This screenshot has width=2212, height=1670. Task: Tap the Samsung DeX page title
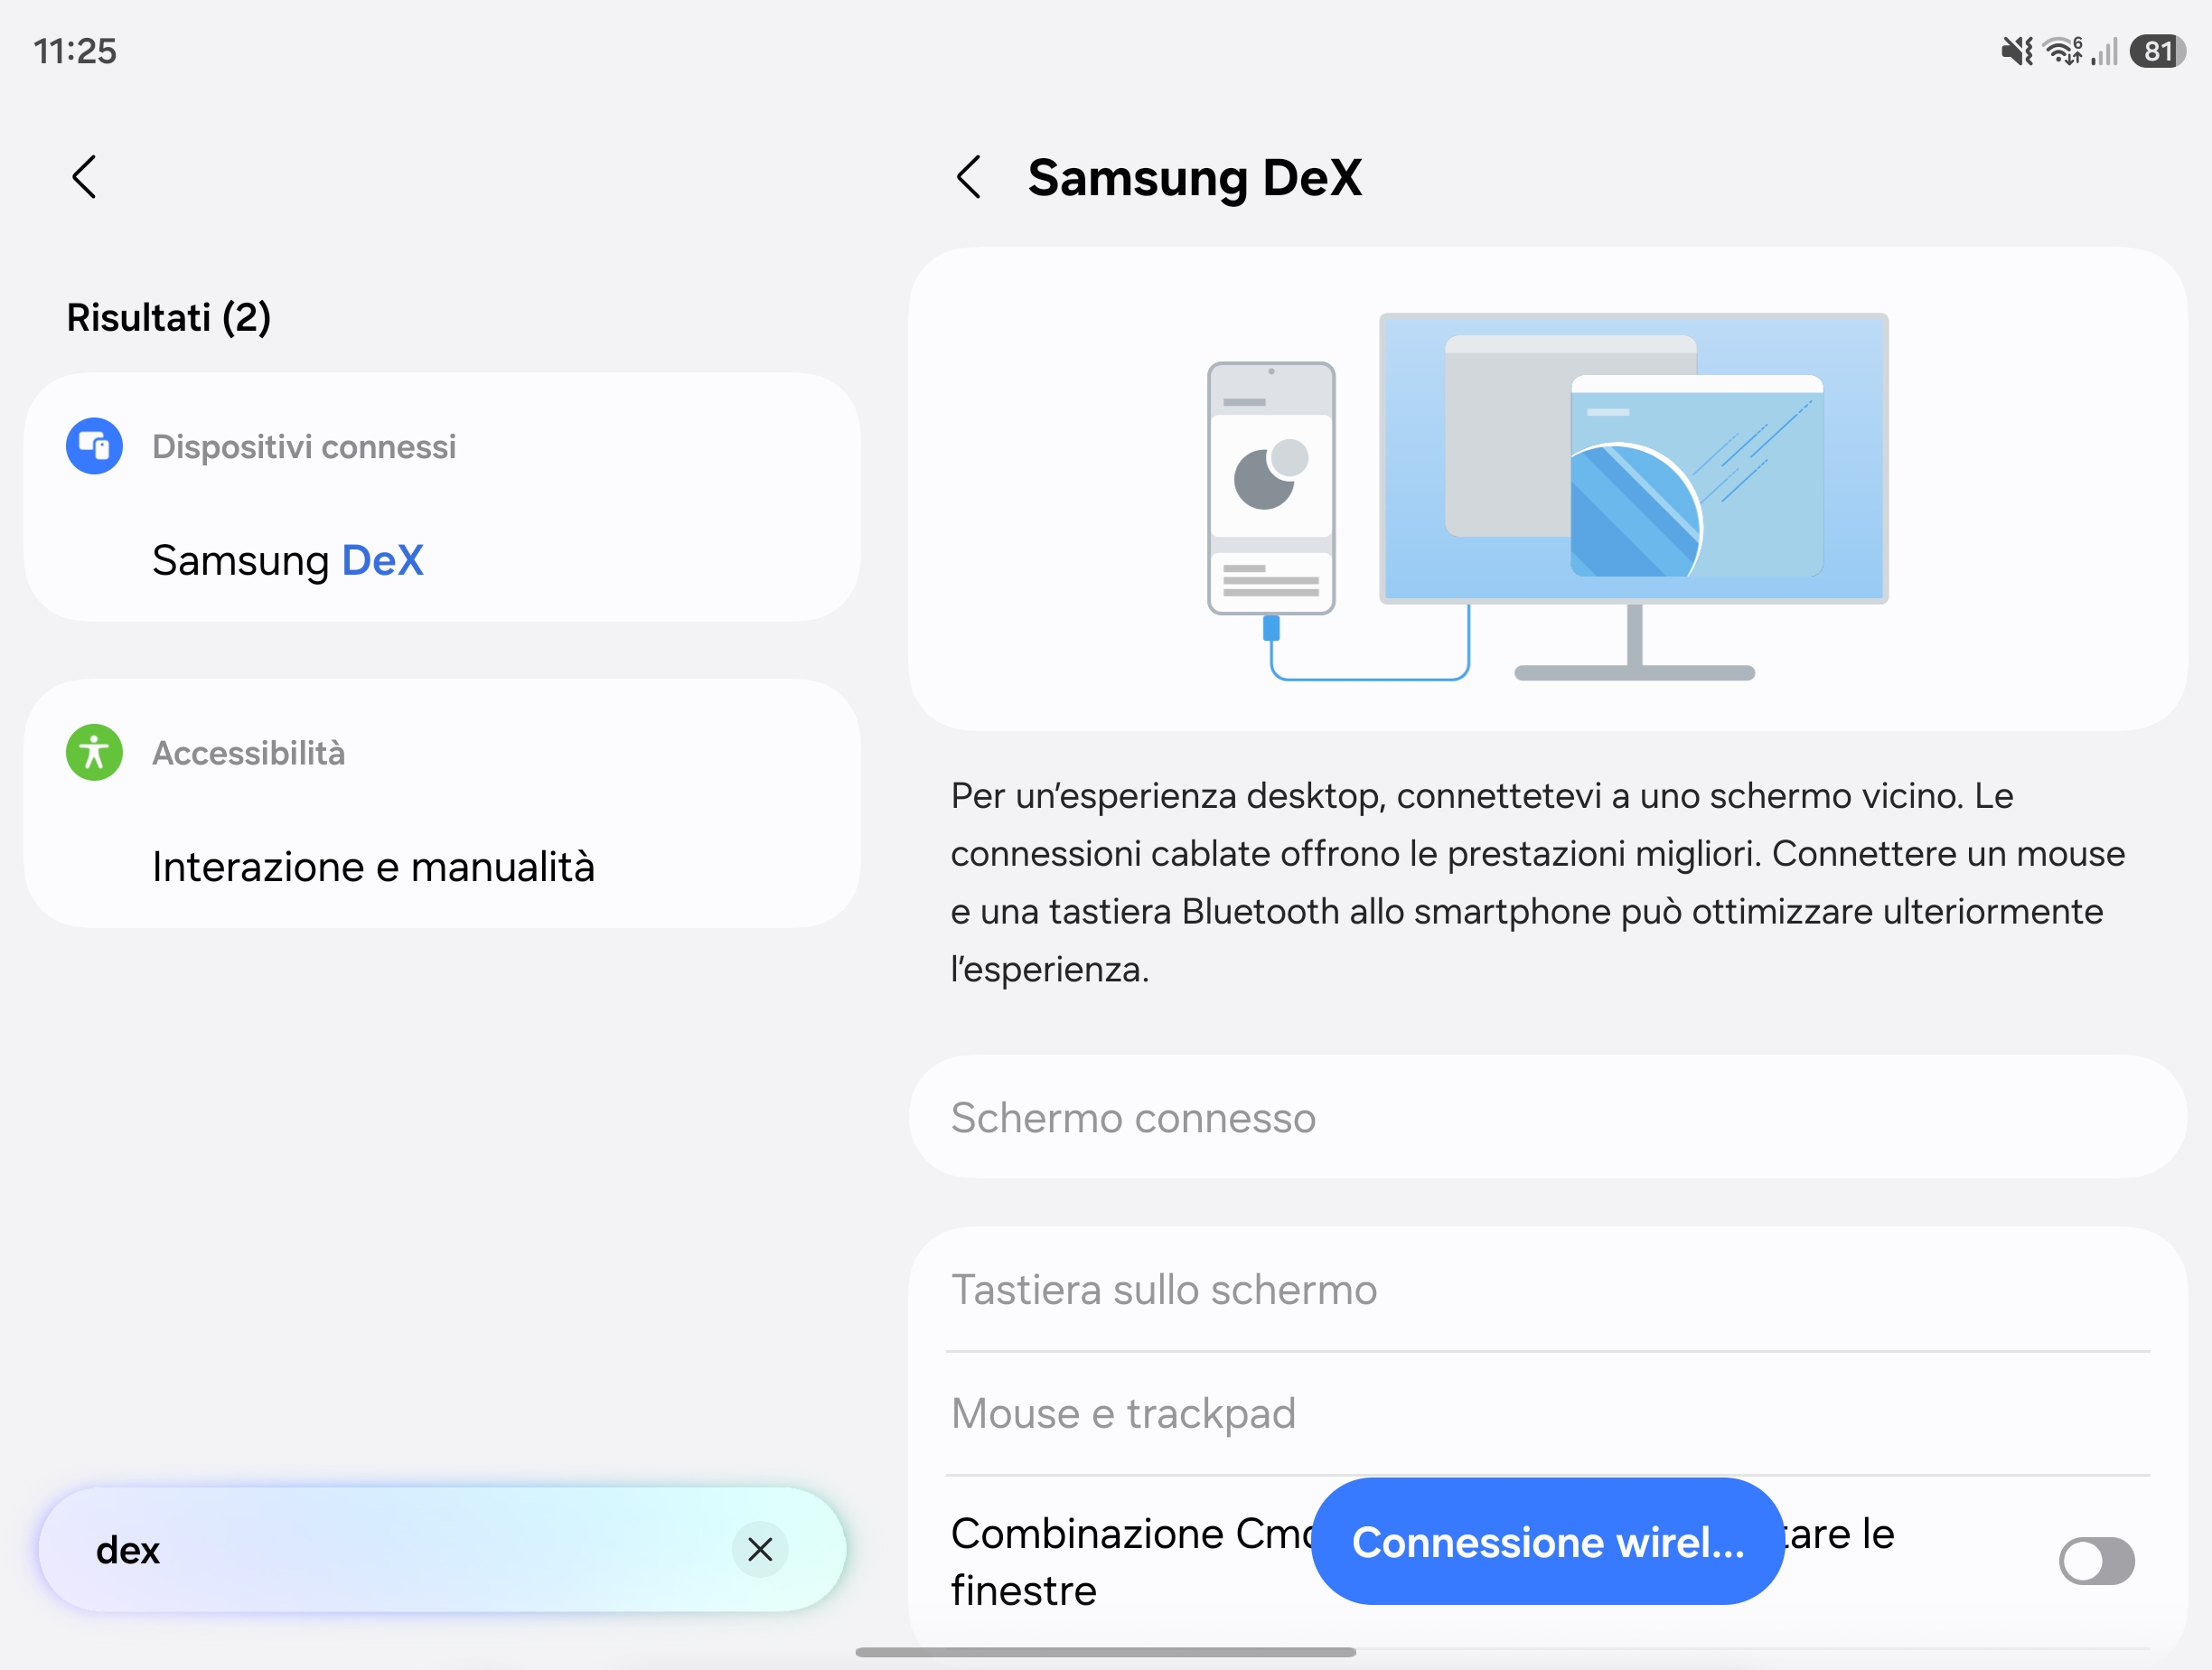tap(1195, 178)
